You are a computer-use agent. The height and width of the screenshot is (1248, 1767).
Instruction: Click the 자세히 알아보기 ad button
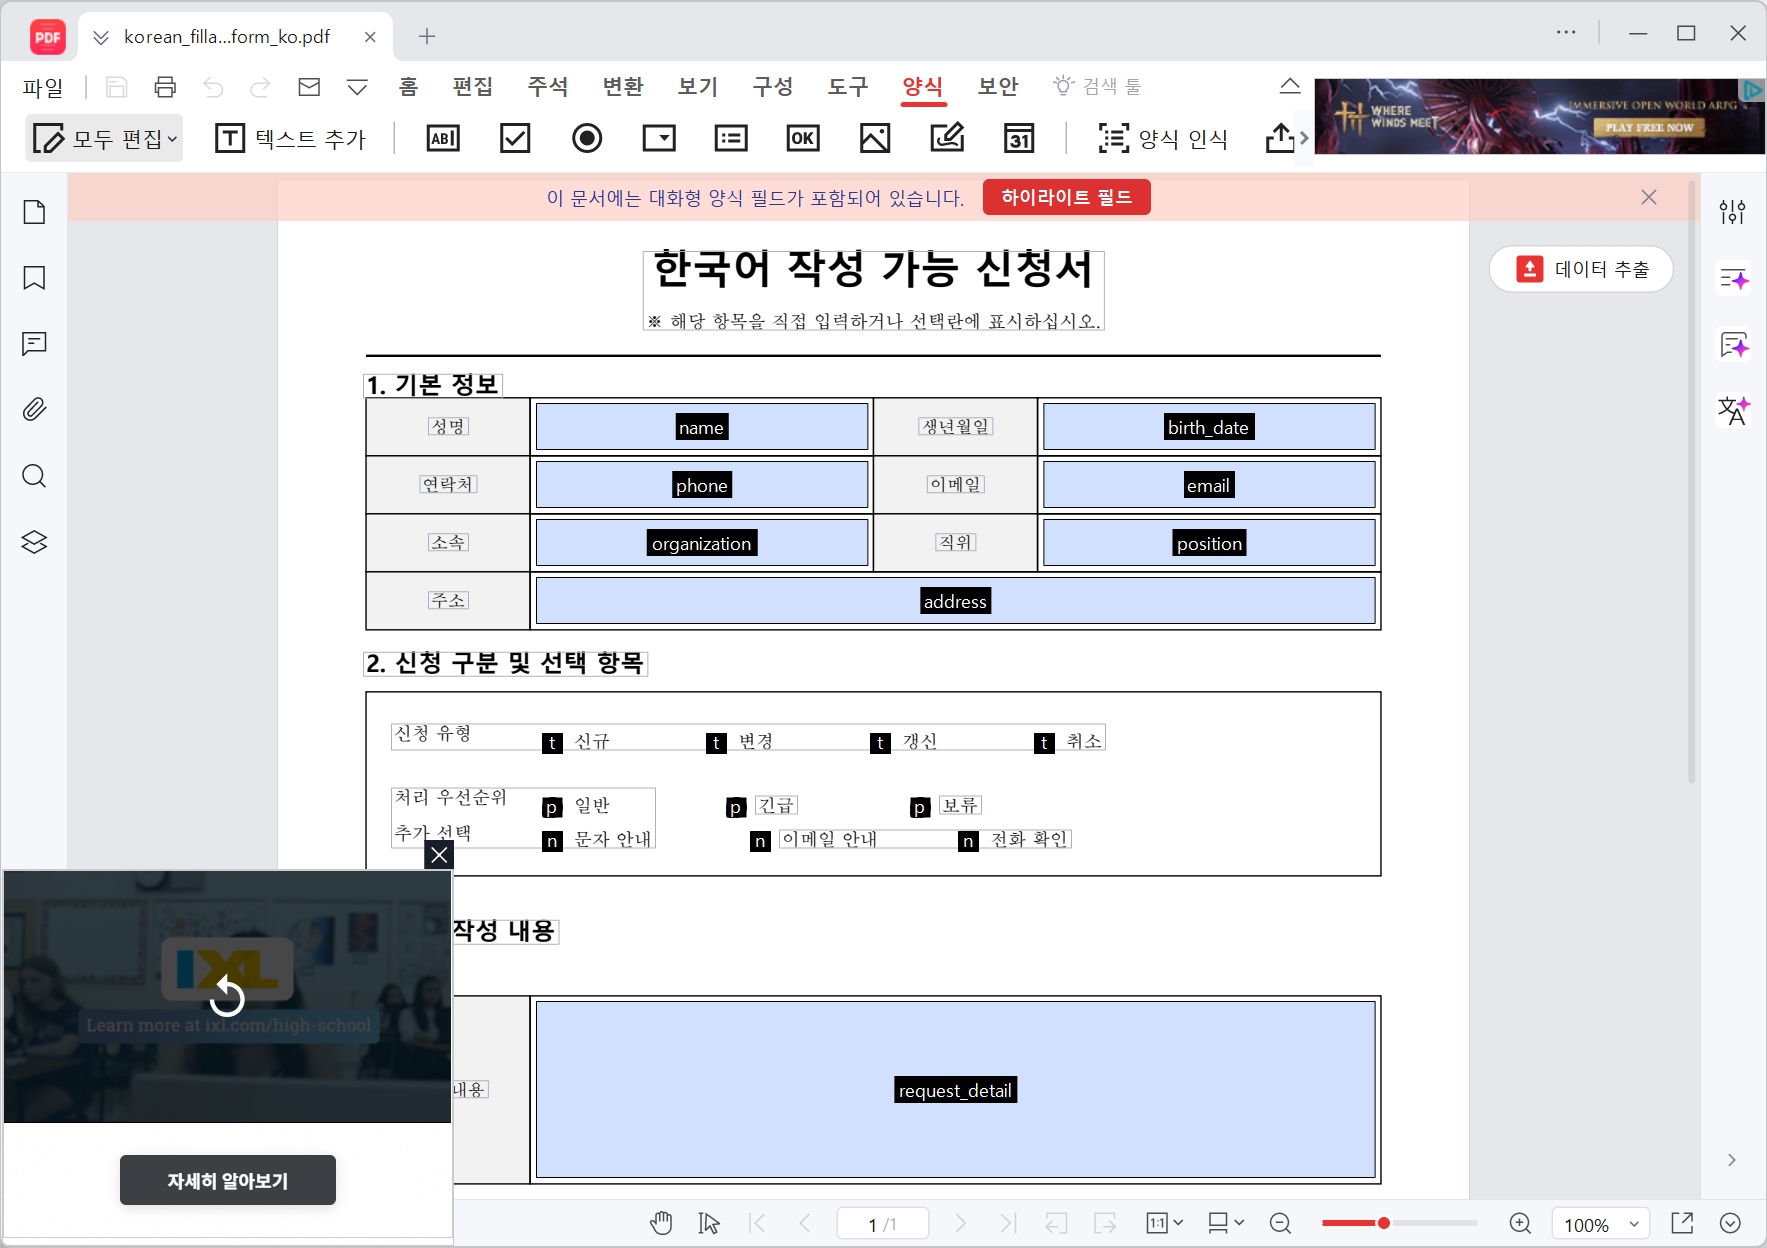tap(228, 1180)
